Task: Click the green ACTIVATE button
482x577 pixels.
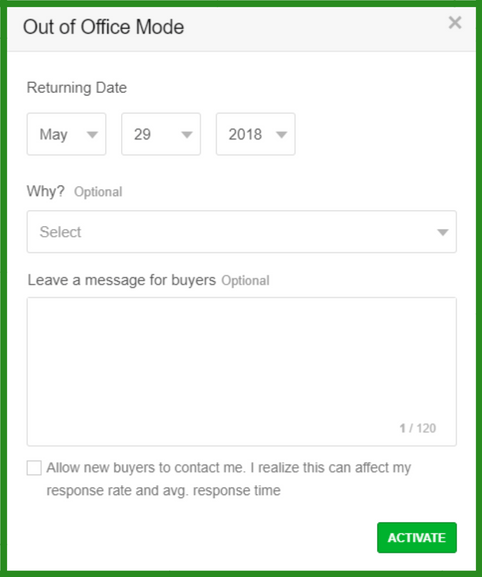Action: (417, 538)
